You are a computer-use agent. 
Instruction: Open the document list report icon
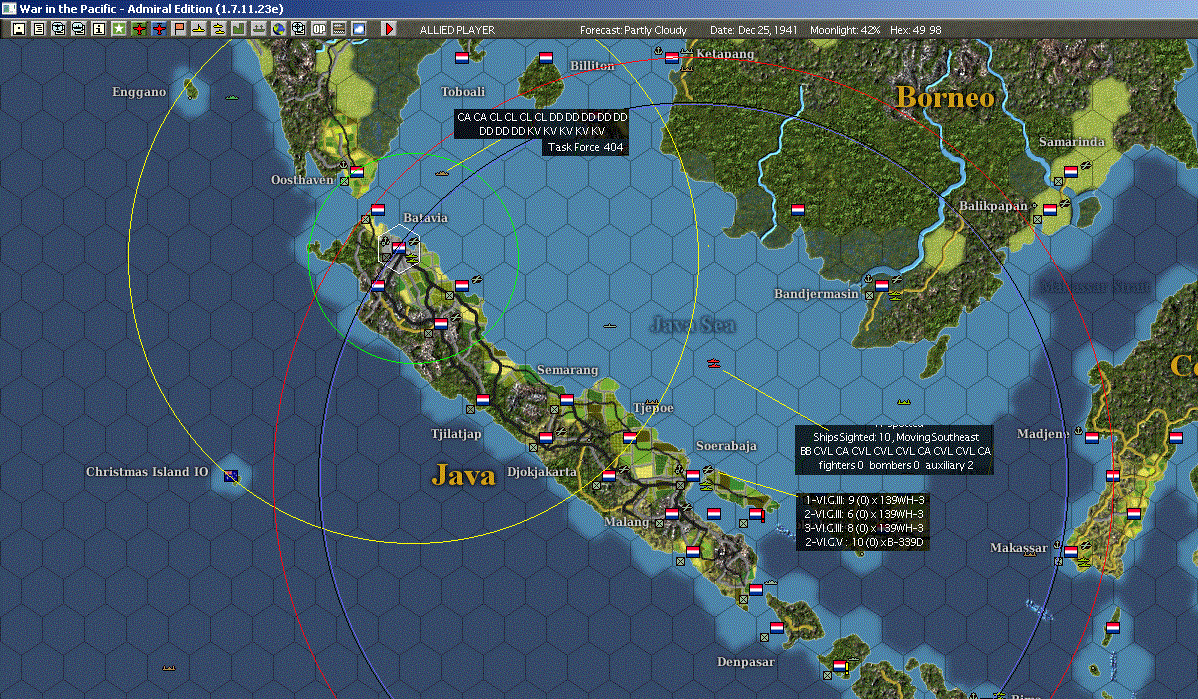pos(39,29)
